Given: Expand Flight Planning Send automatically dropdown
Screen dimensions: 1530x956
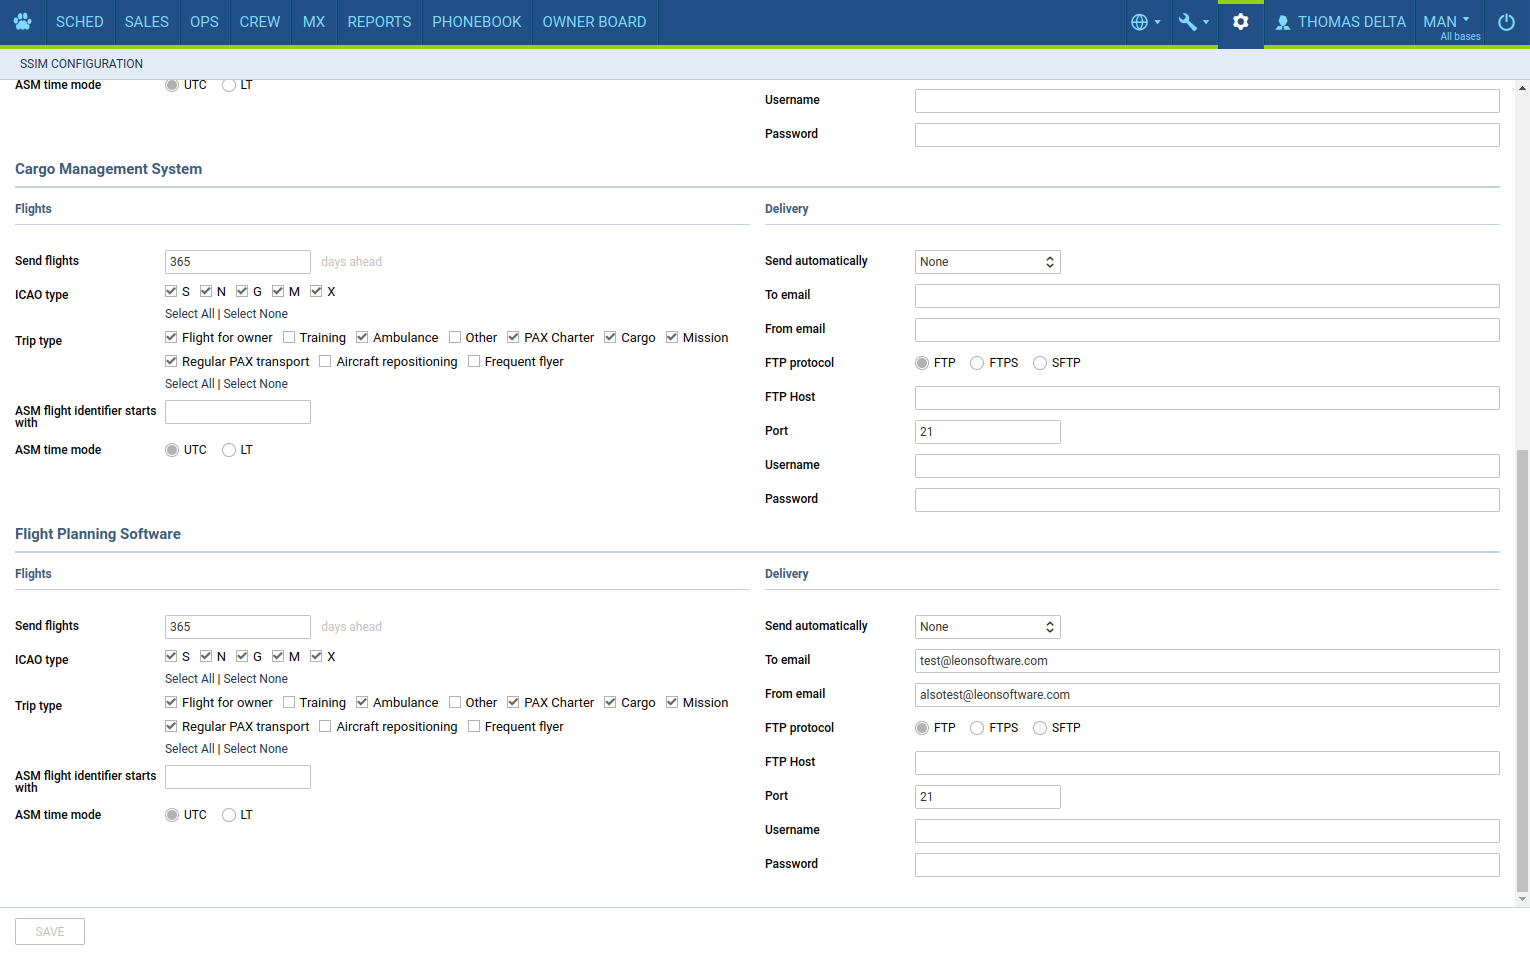Looking at the screenshot, I should [987, 627].
